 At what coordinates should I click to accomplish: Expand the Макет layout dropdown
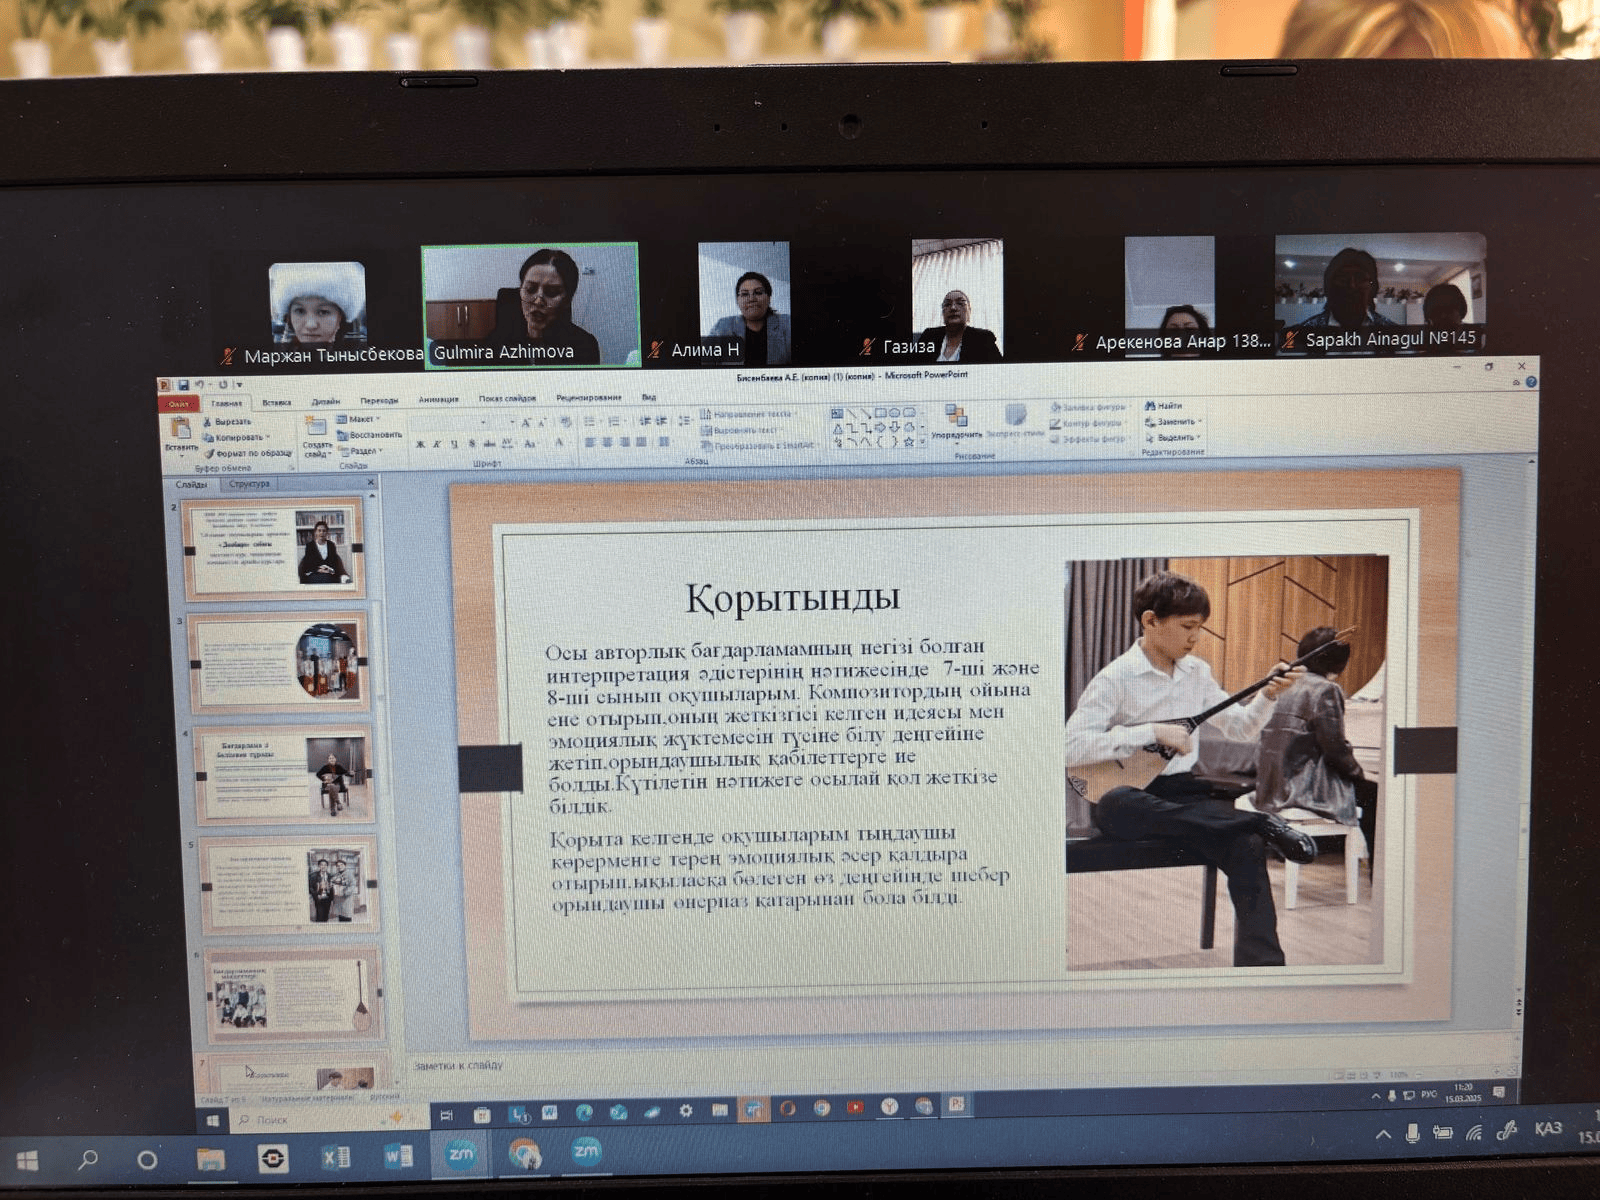[x=360, y=419]
